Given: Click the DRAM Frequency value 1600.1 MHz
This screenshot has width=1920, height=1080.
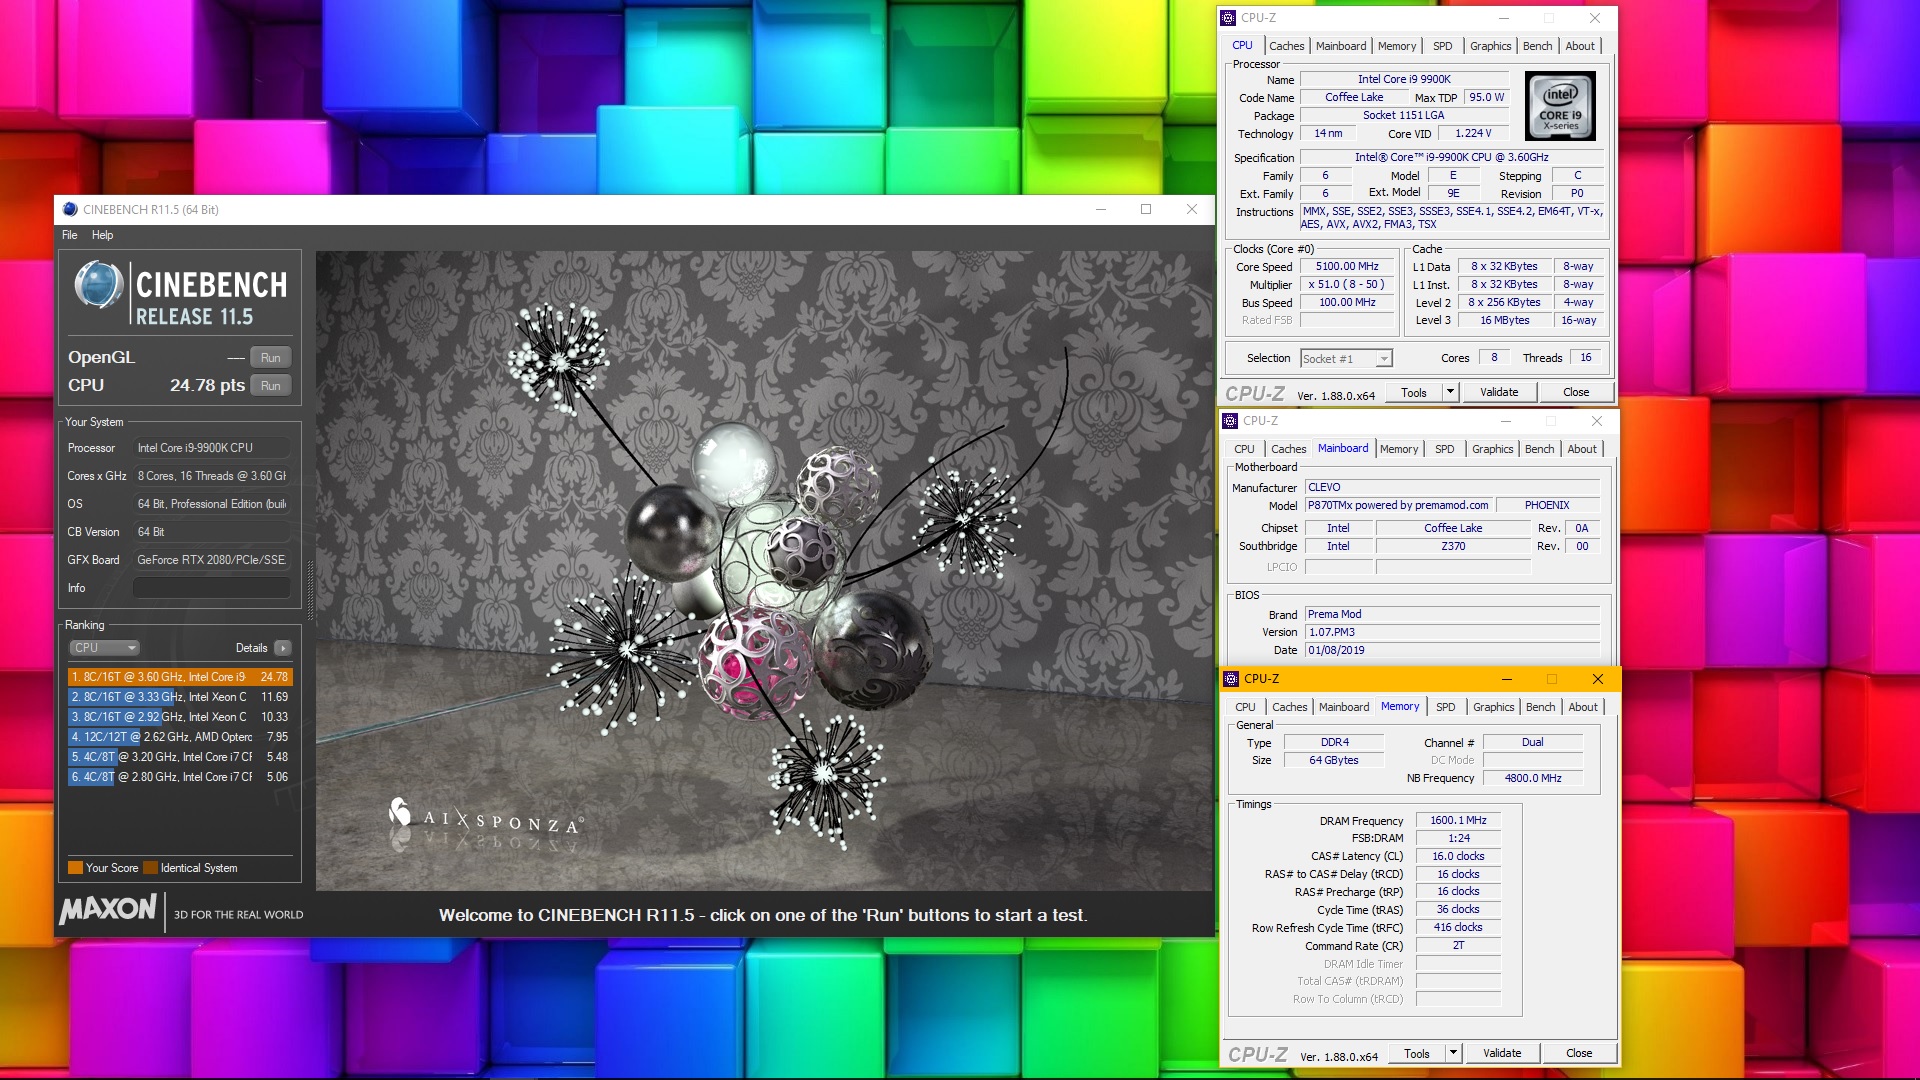Looking at the screenshot, I should click(1458, 820).
